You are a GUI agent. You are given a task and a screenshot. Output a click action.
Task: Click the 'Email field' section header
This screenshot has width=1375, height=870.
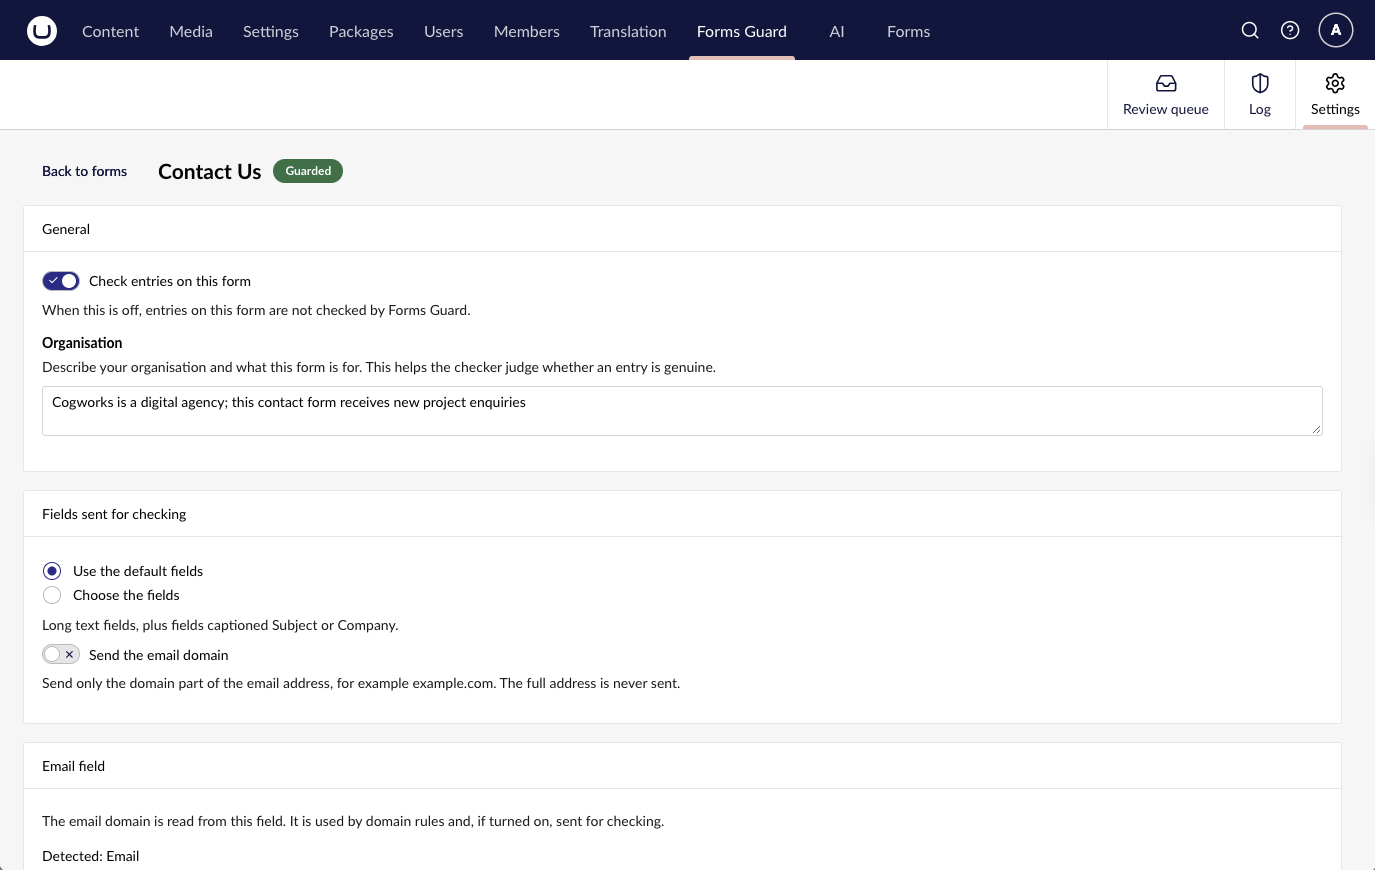(74, 766)
